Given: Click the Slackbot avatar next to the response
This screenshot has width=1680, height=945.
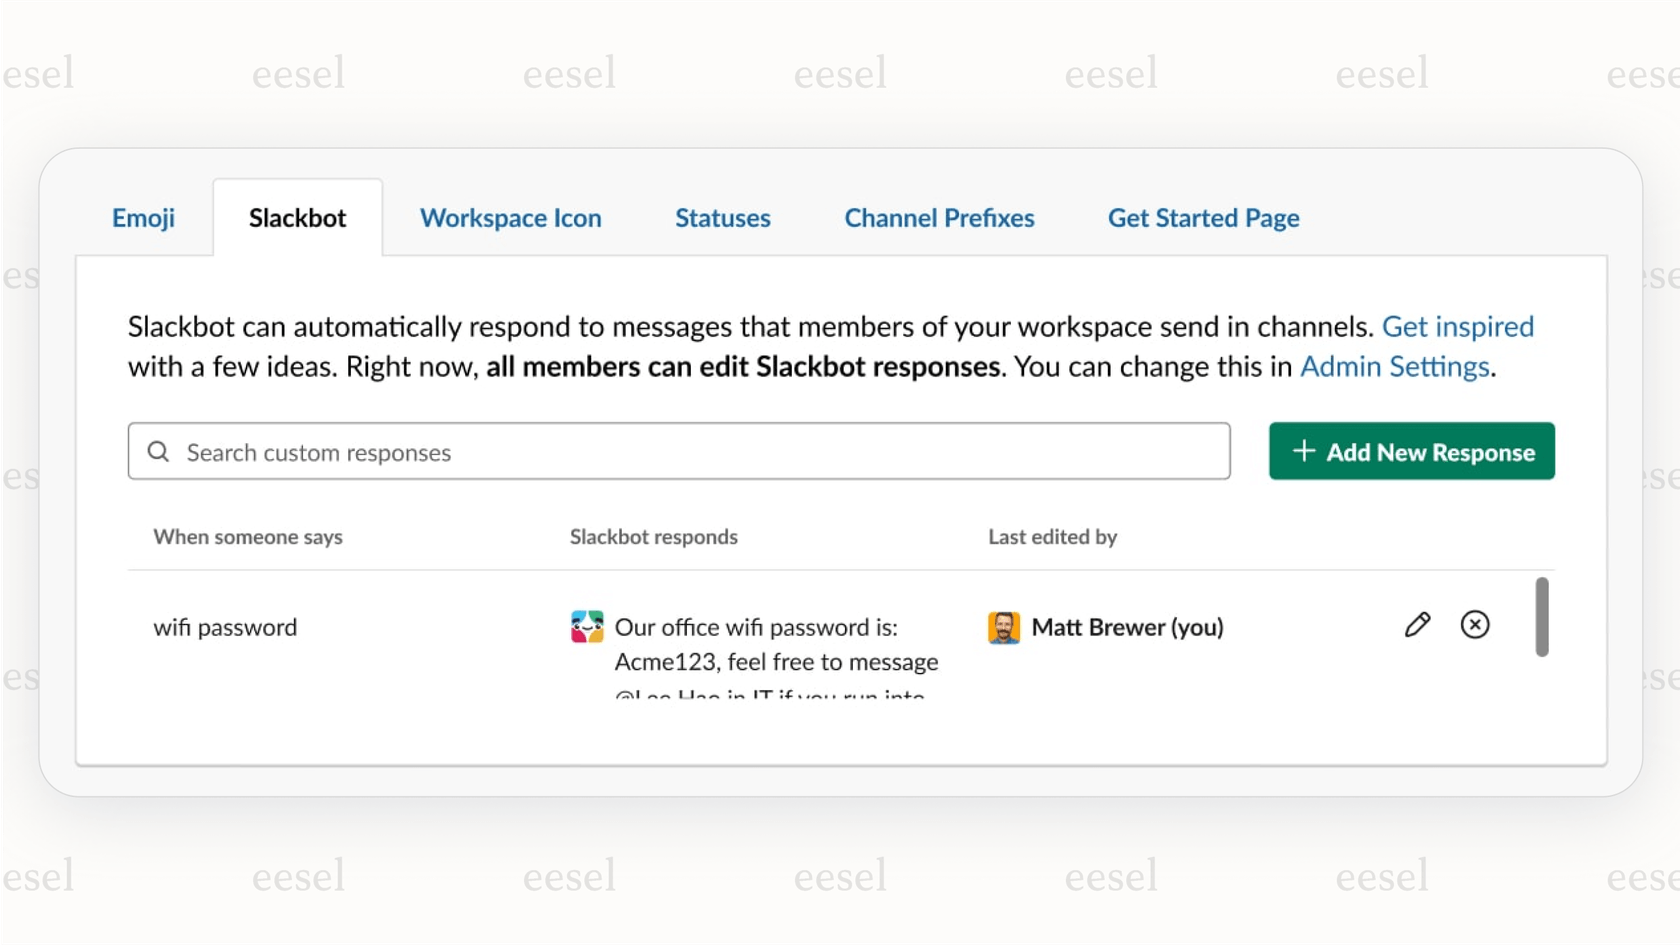Looking at the screenshot, I should pyautogui.click(x=588, y=625).
